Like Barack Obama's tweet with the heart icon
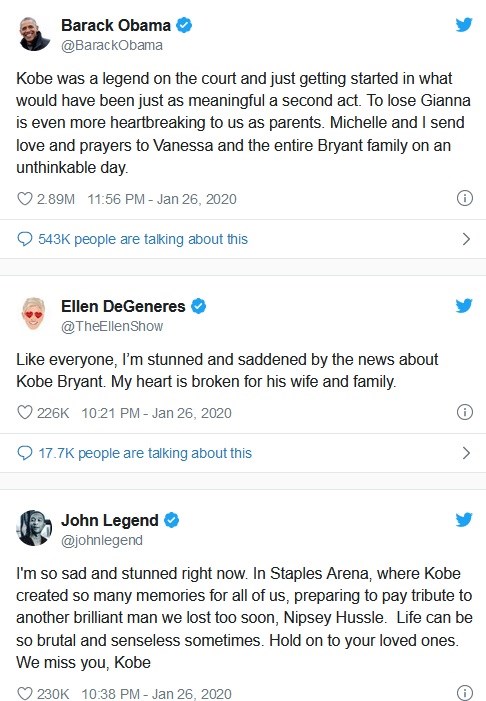Viewport: 486px width, 701px height. (x=25, y=198)
